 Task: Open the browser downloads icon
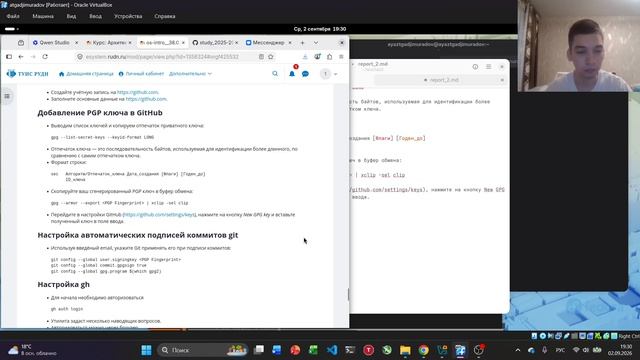pos(305,57)
